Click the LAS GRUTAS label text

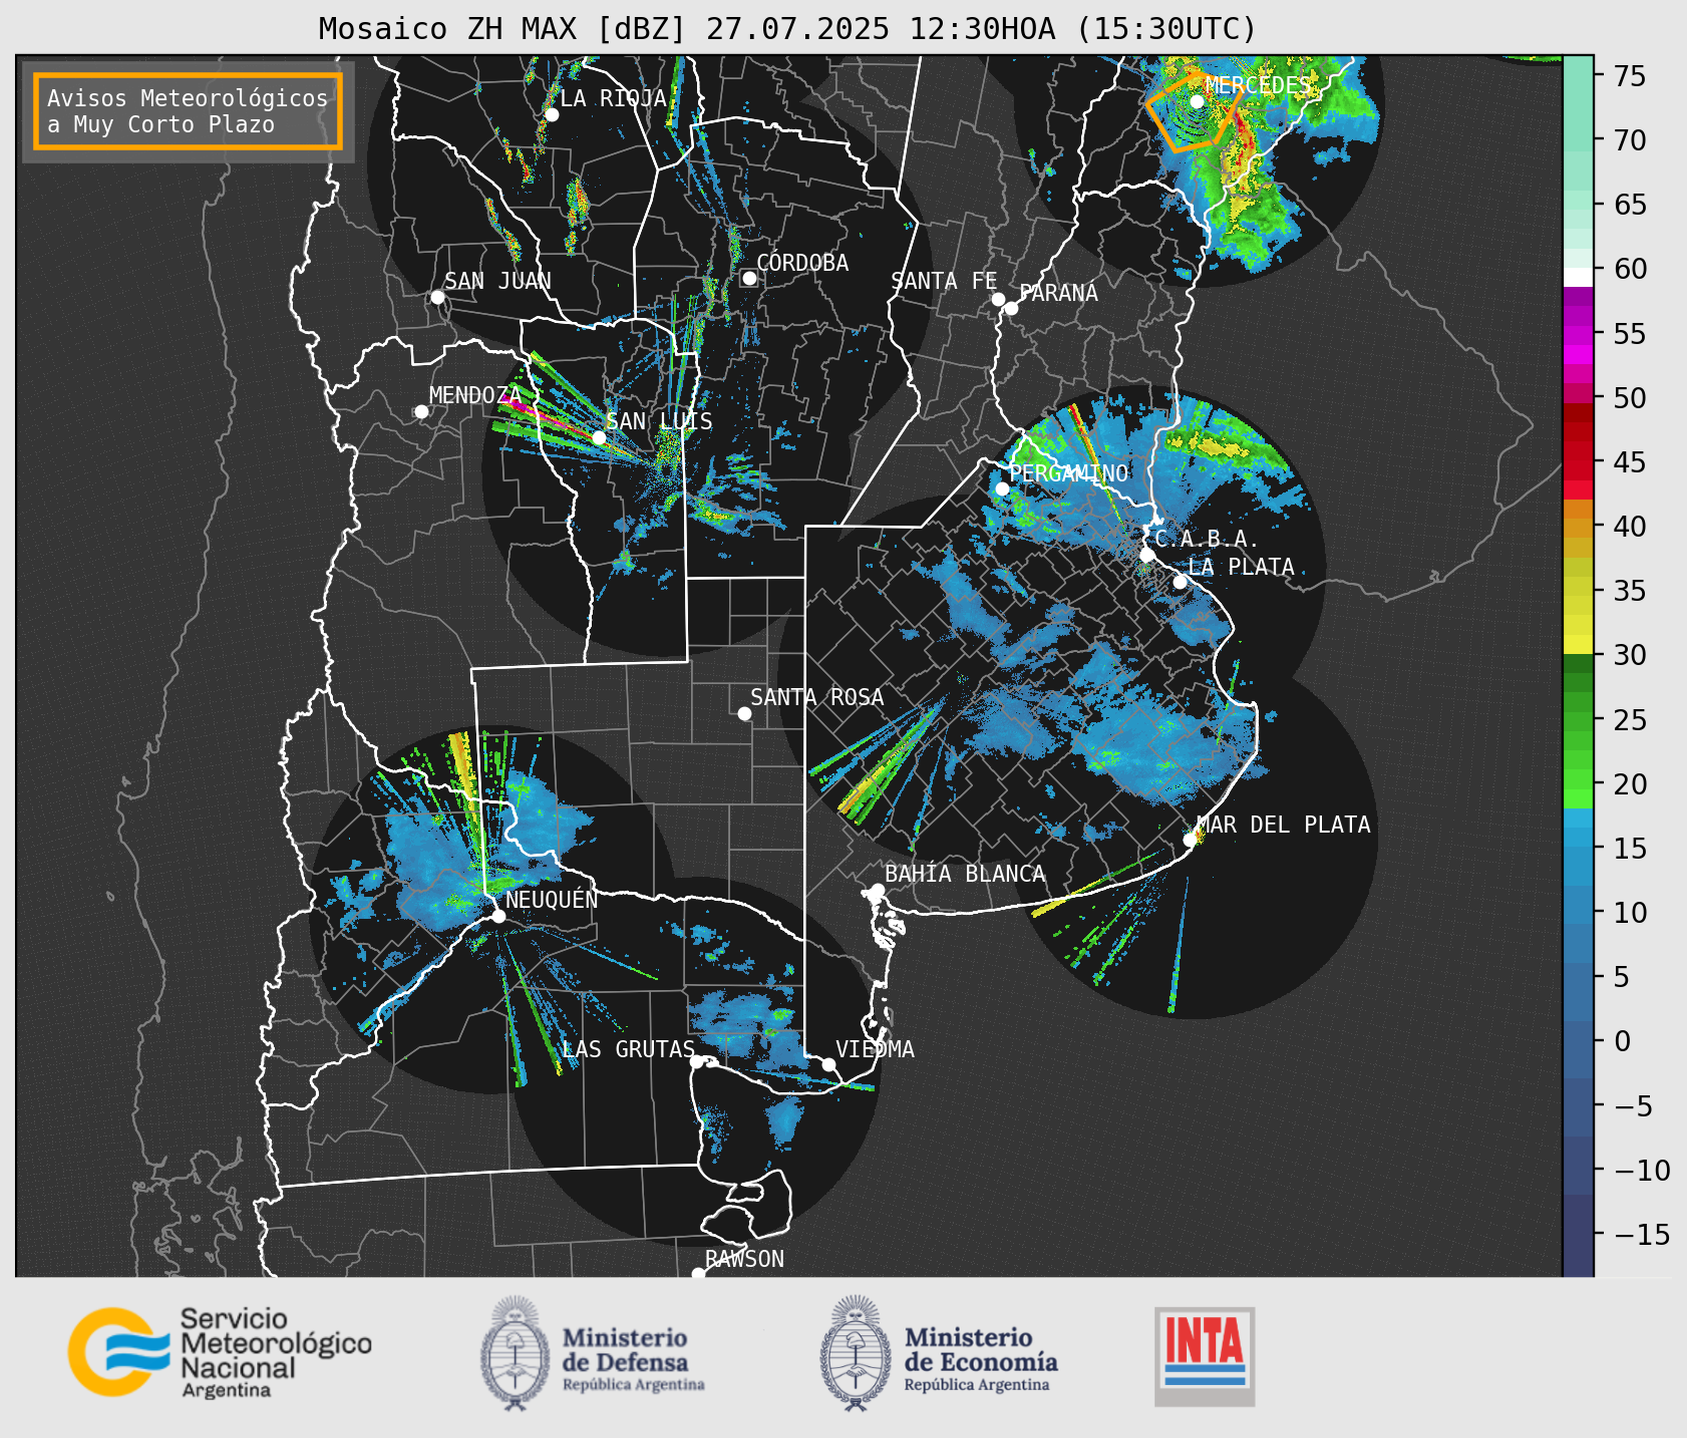pyautogui.click(x=628, y=1049)
